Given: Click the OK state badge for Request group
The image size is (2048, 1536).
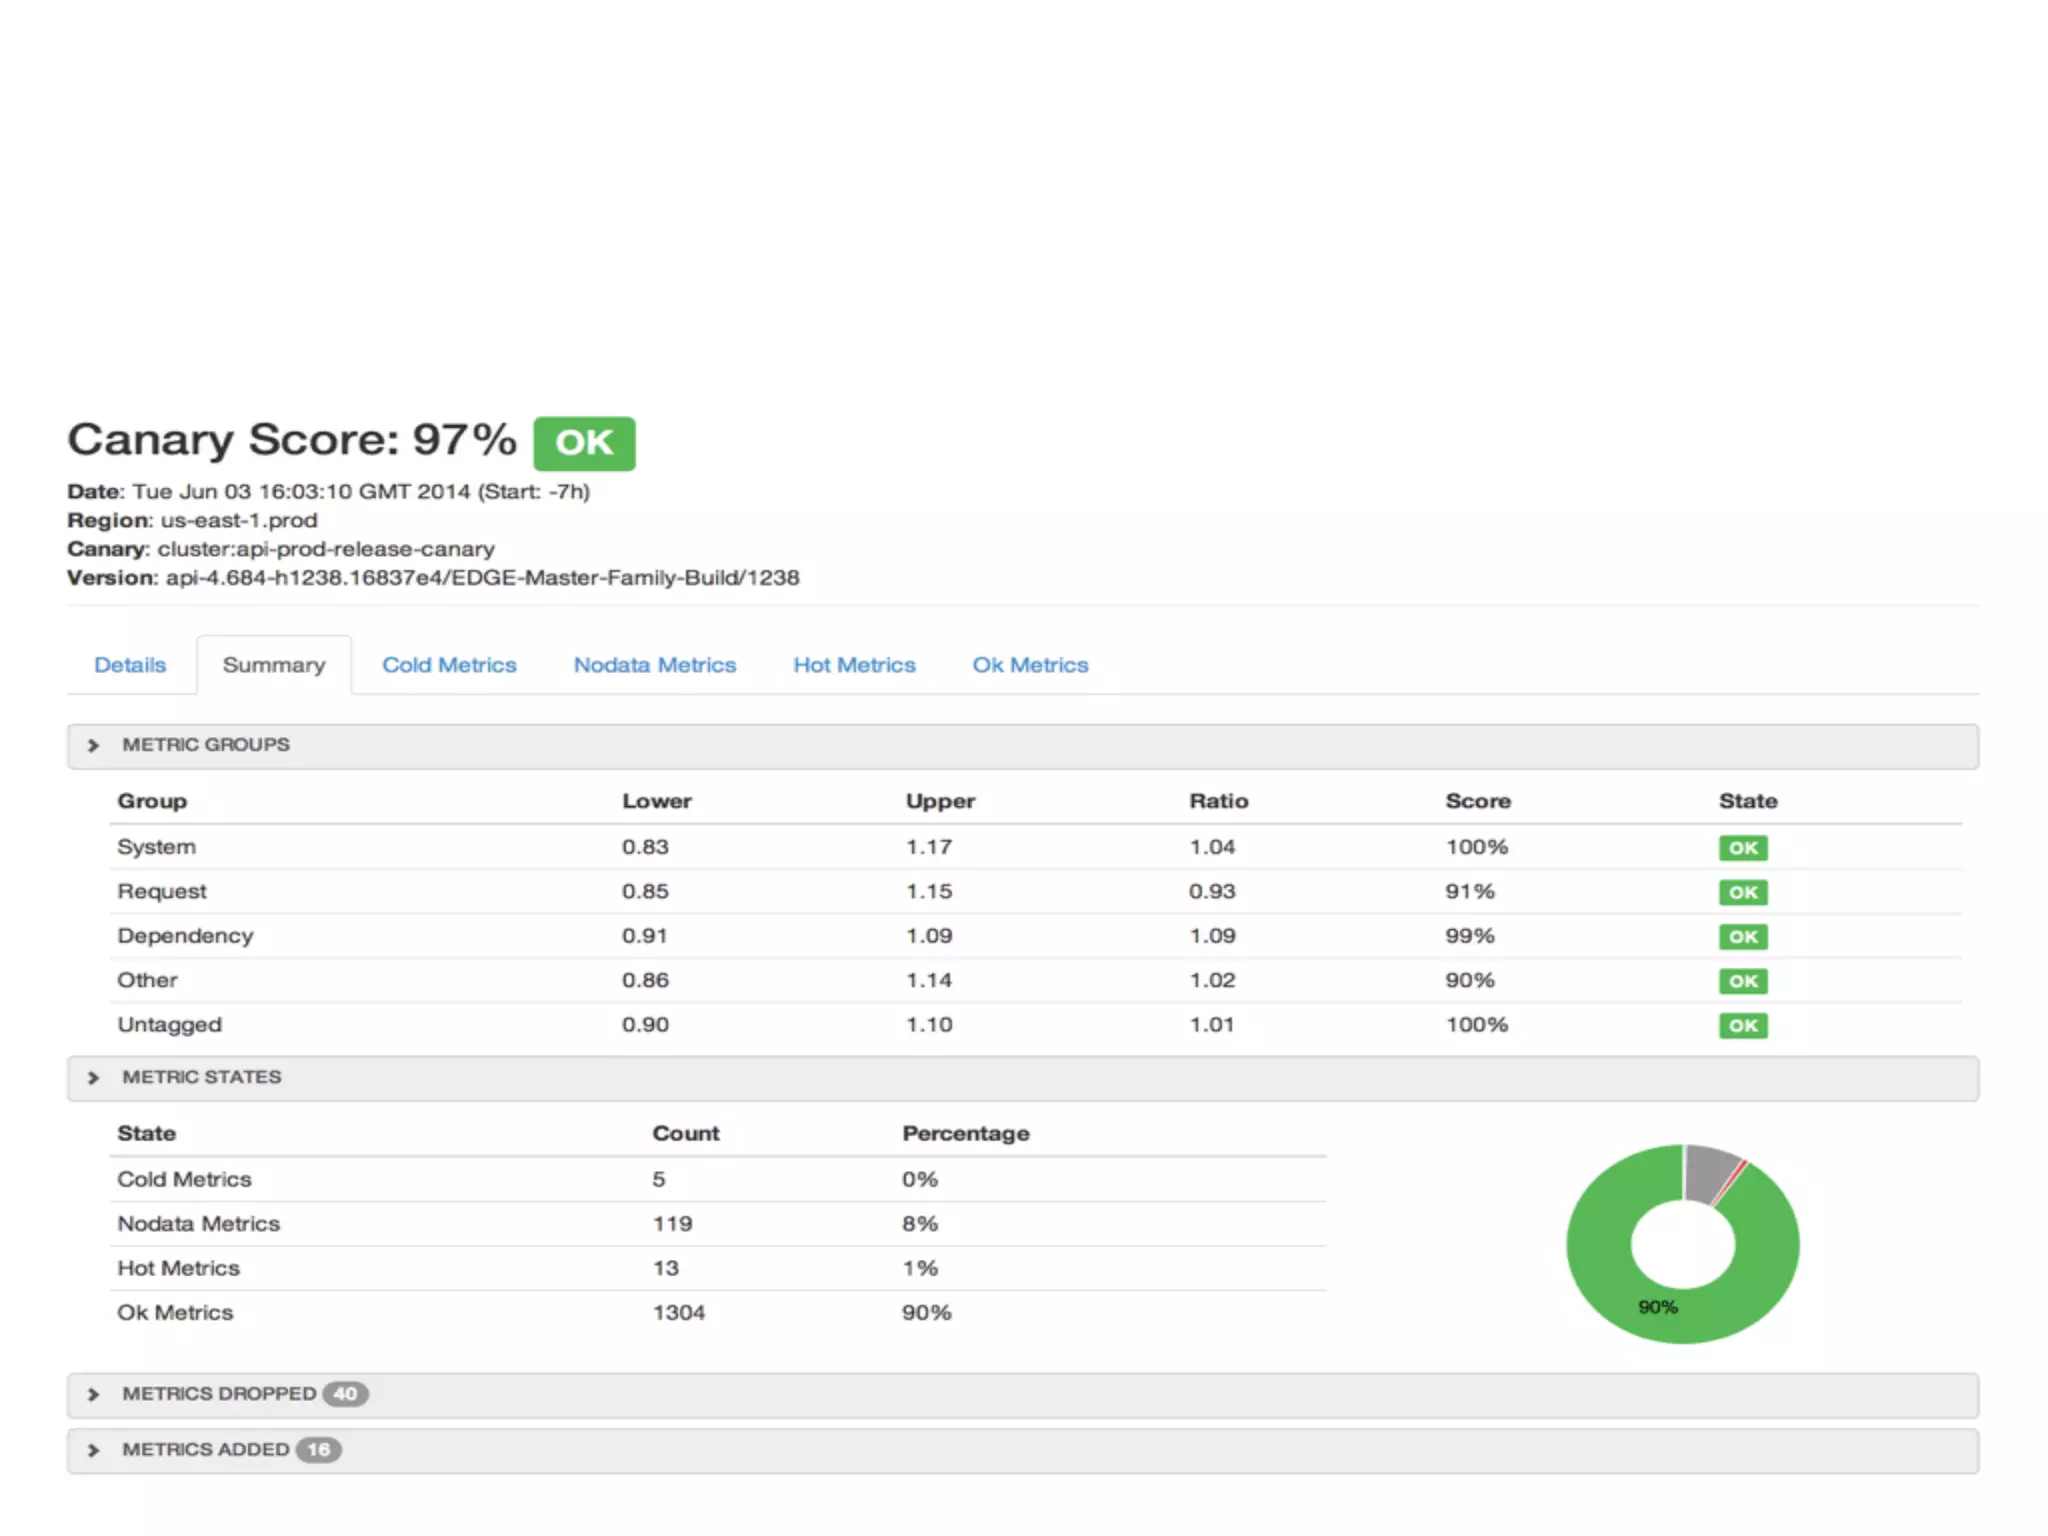Looking at the screenshot, I should pos(1743,892).
